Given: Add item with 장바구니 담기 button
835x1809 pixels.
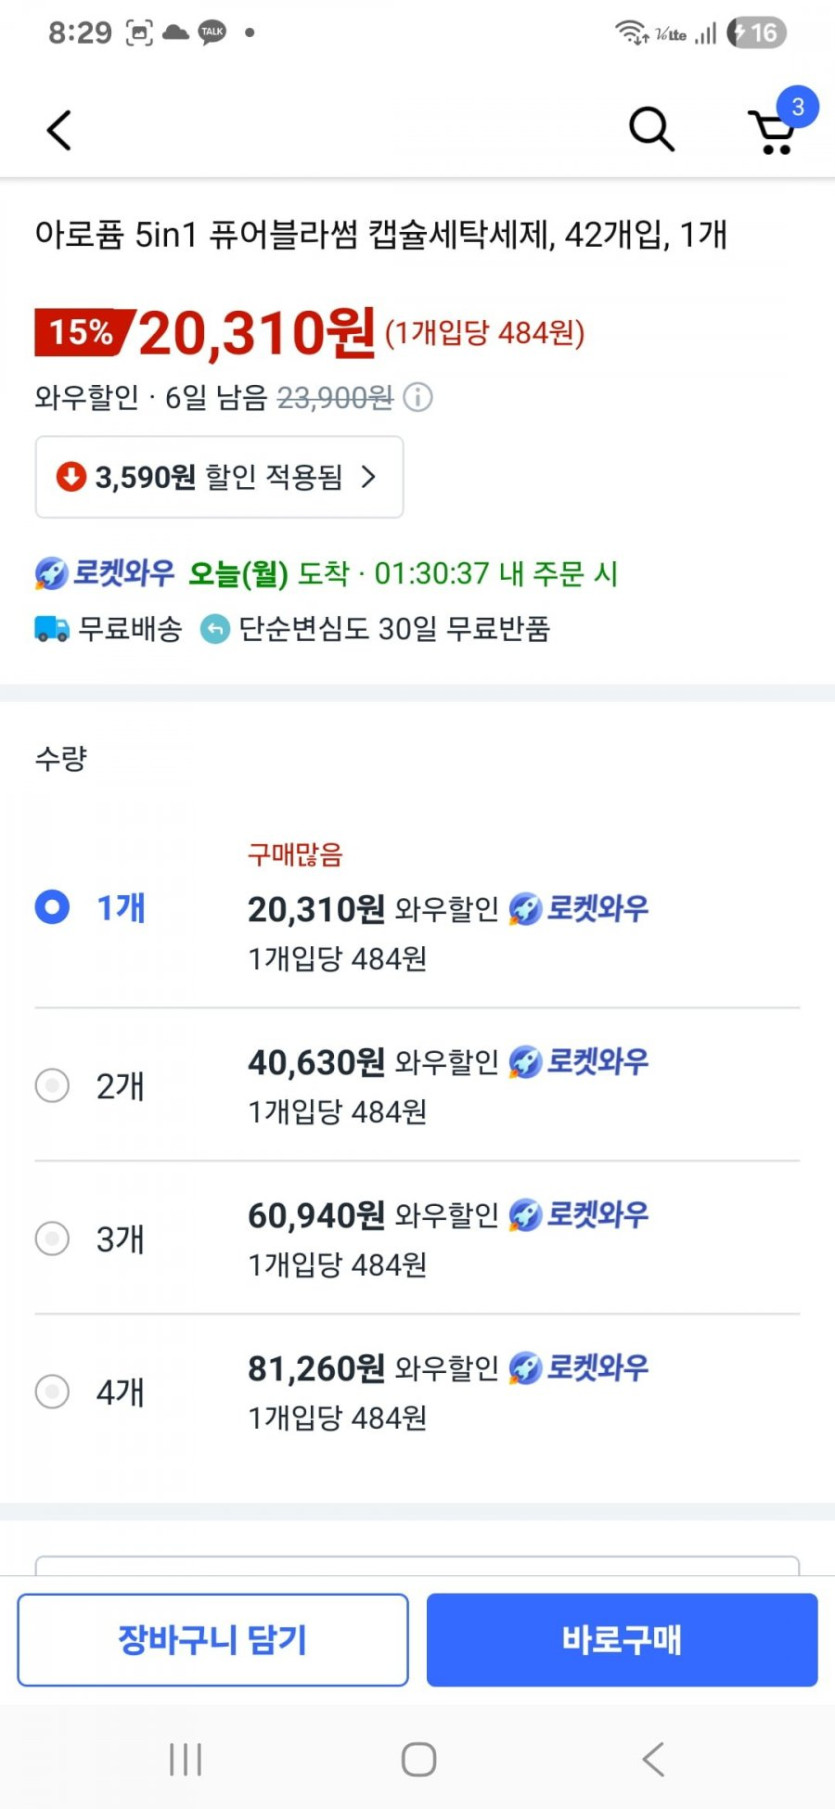Looking at the screenshot, I should pos(213,1640).
